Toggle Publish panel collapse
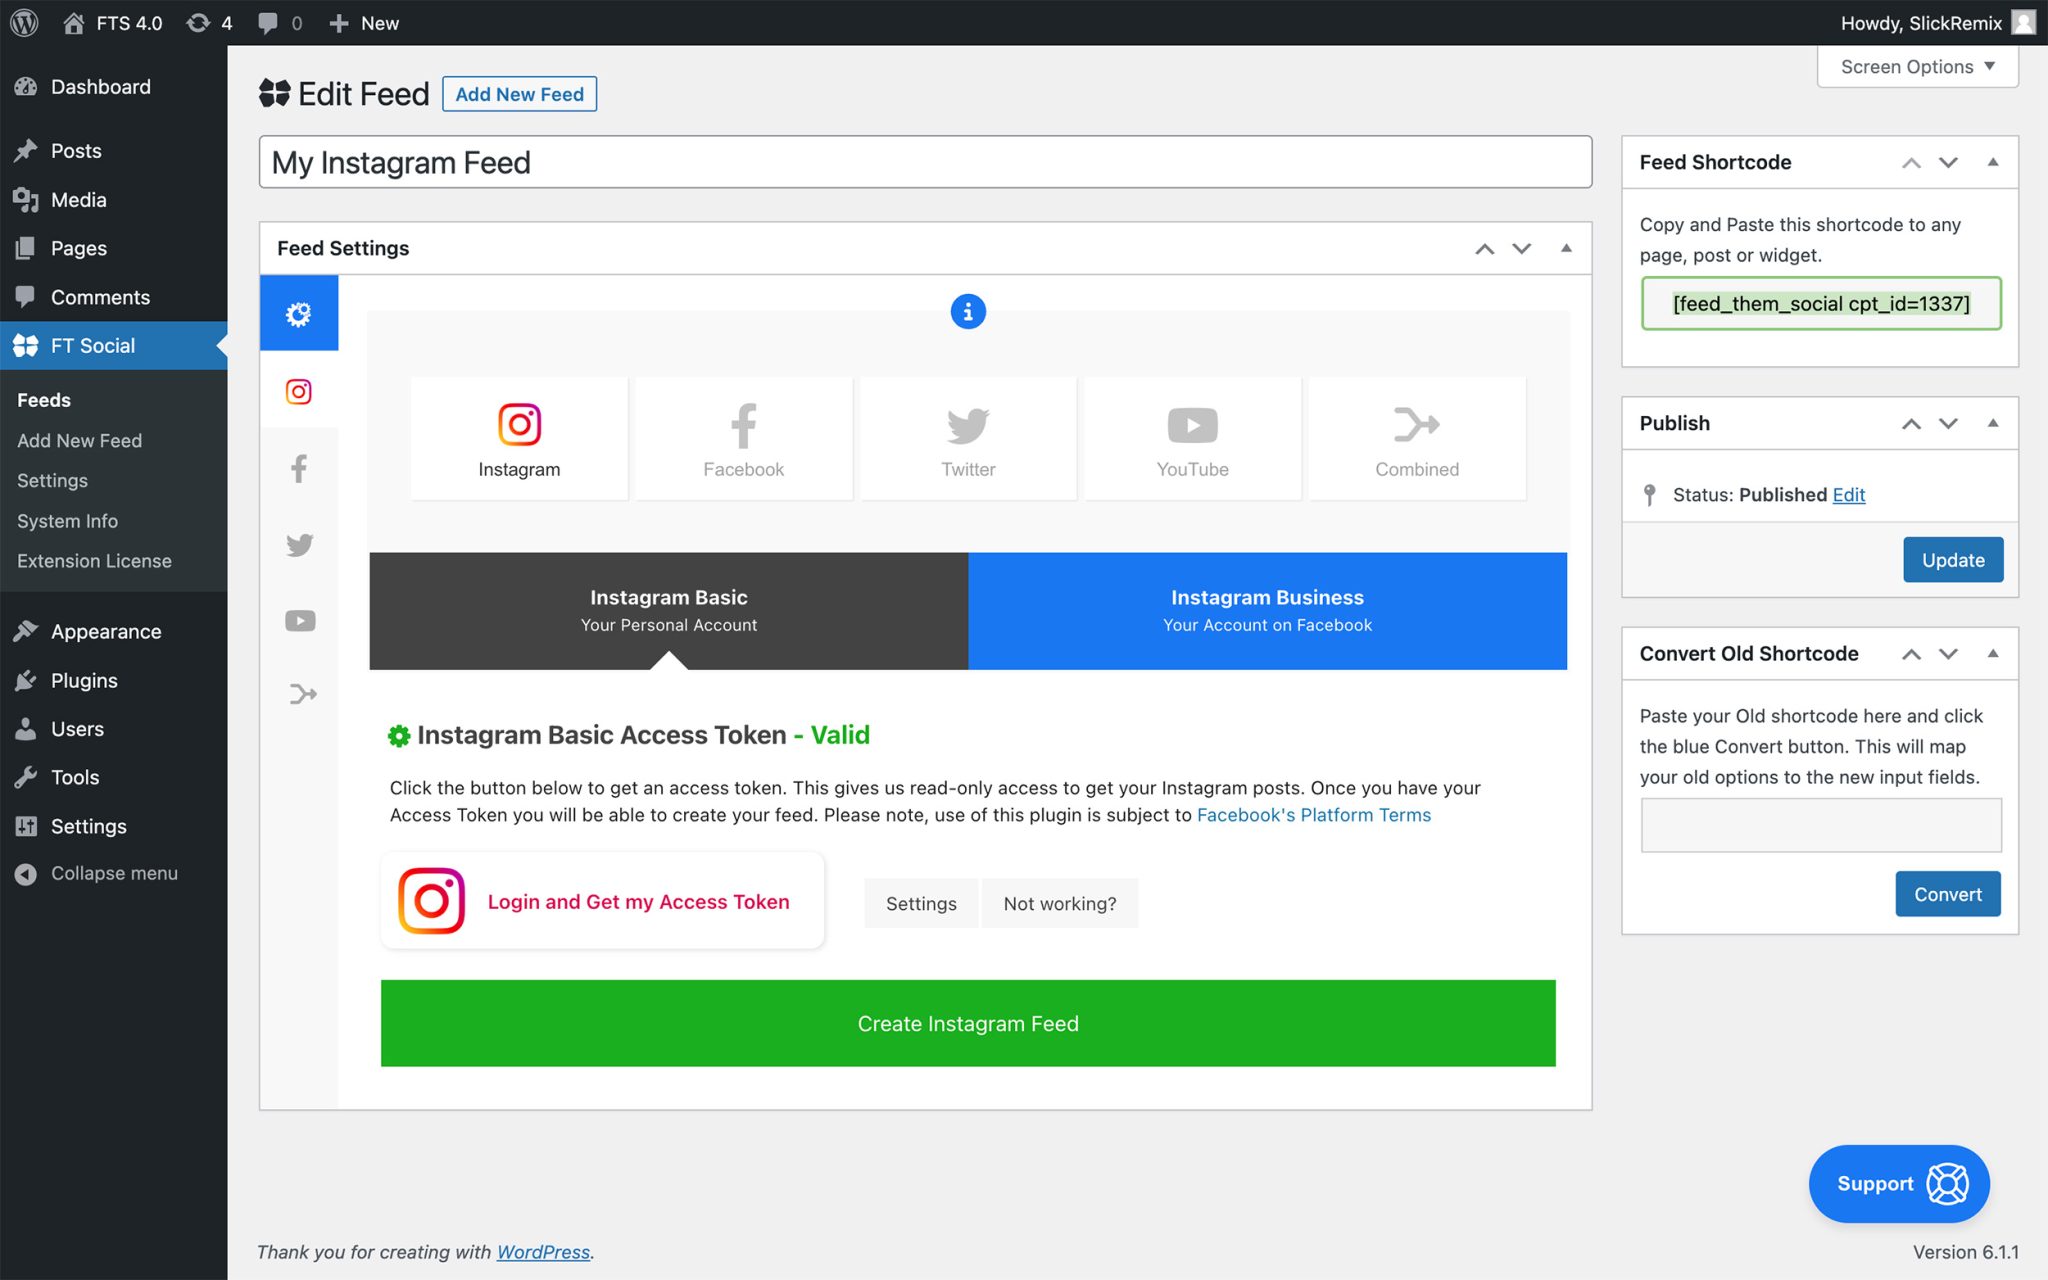This screenshot has width=2048, height=1280. (1993, 423)
